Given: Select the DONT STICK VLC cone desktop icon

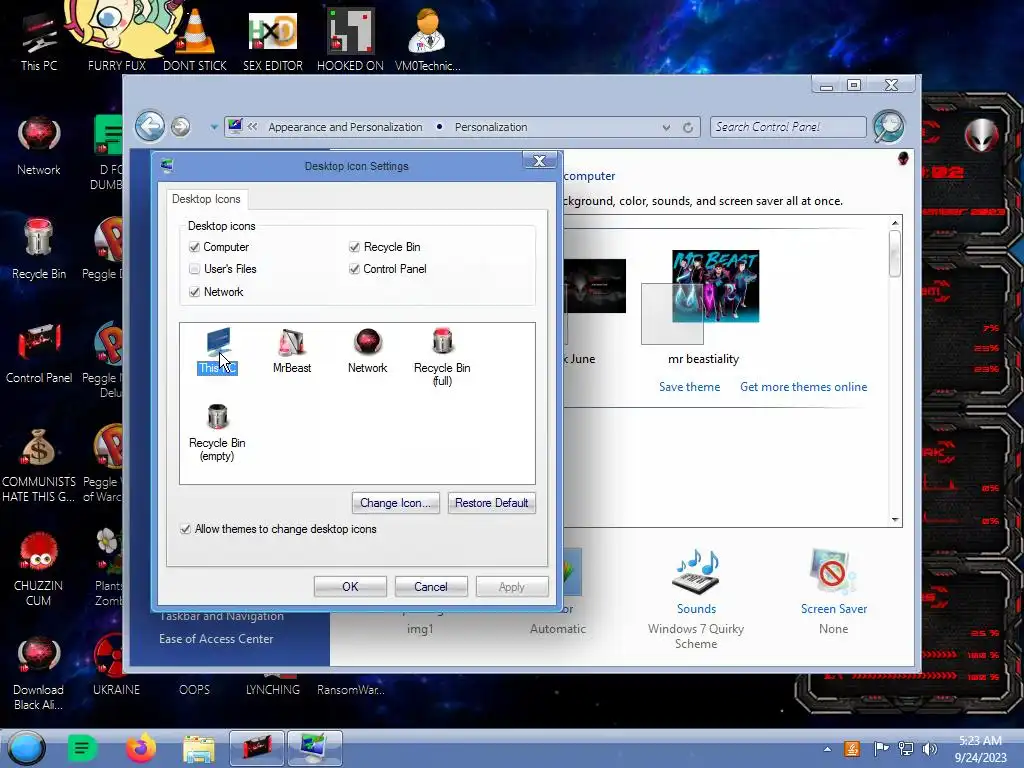Looking at the screenshot, I should pyautogui.click(x=195, y=40).
